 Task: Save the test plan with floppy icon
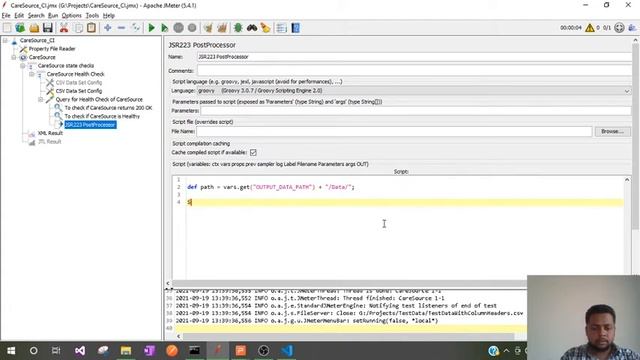(48, 28)
